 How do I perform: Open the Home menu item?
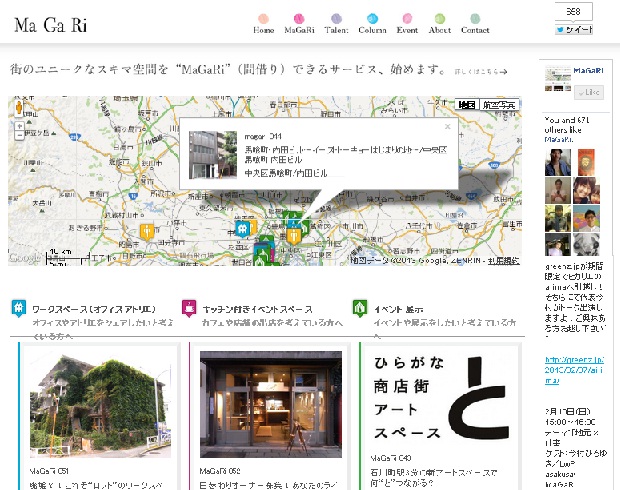(x=263, y=30)
